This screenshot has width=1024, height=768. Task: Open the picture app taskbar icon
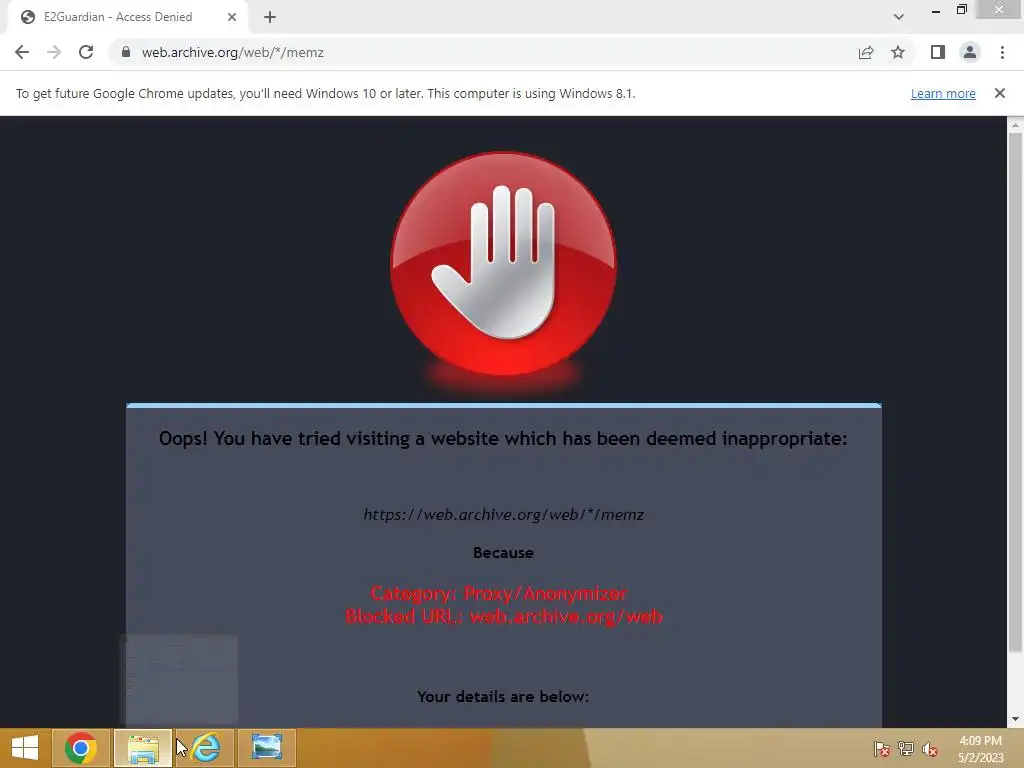[267, 748]
